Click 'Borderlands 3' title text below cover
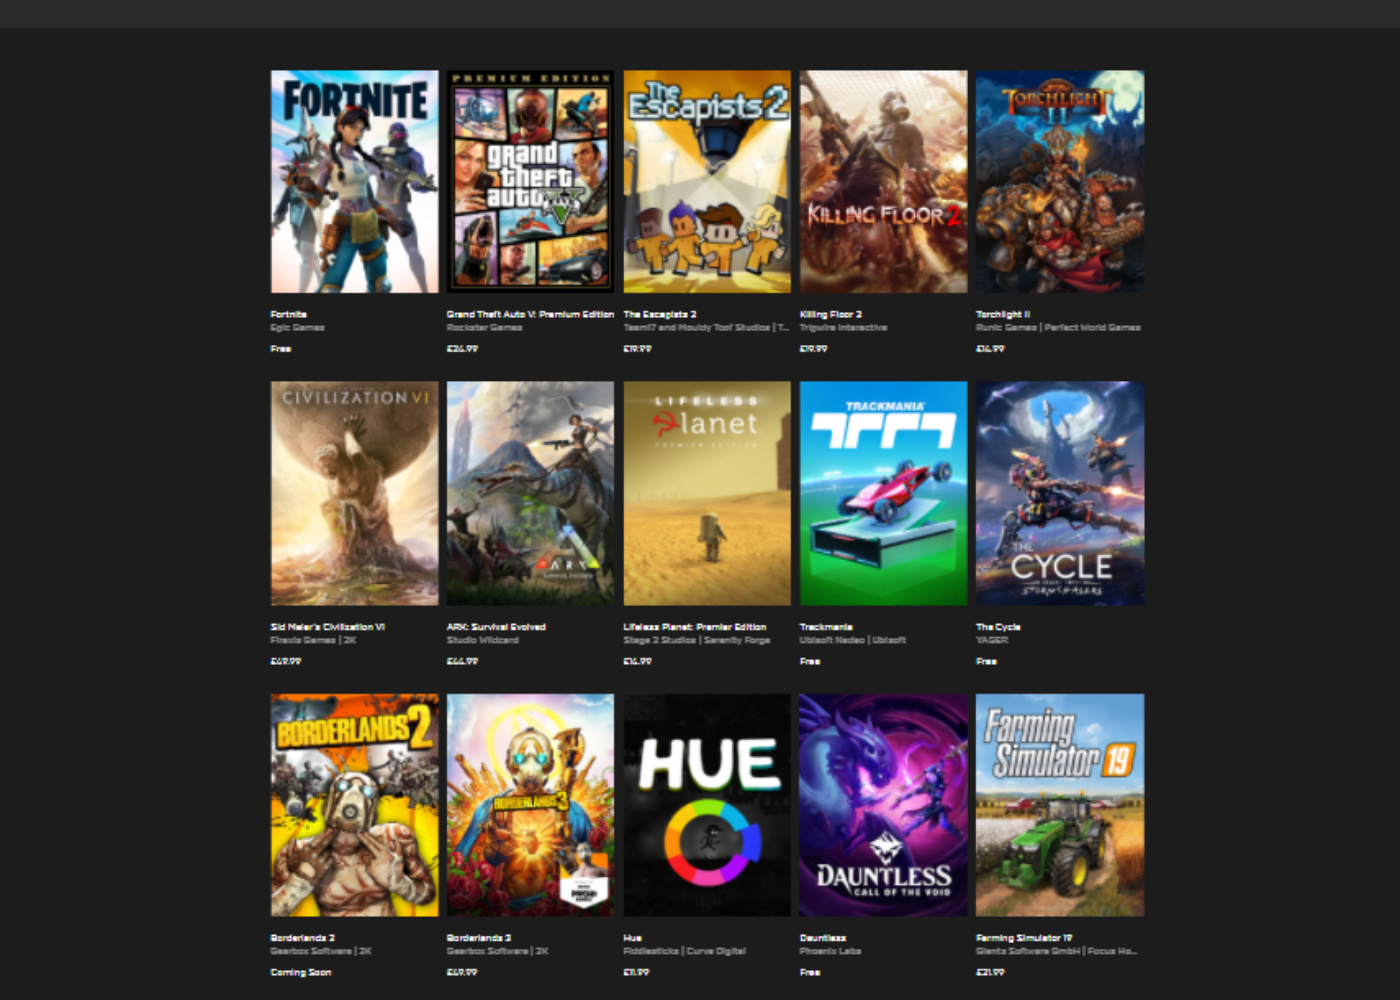Screen dimensions: 1400x1000 point(479,938)
